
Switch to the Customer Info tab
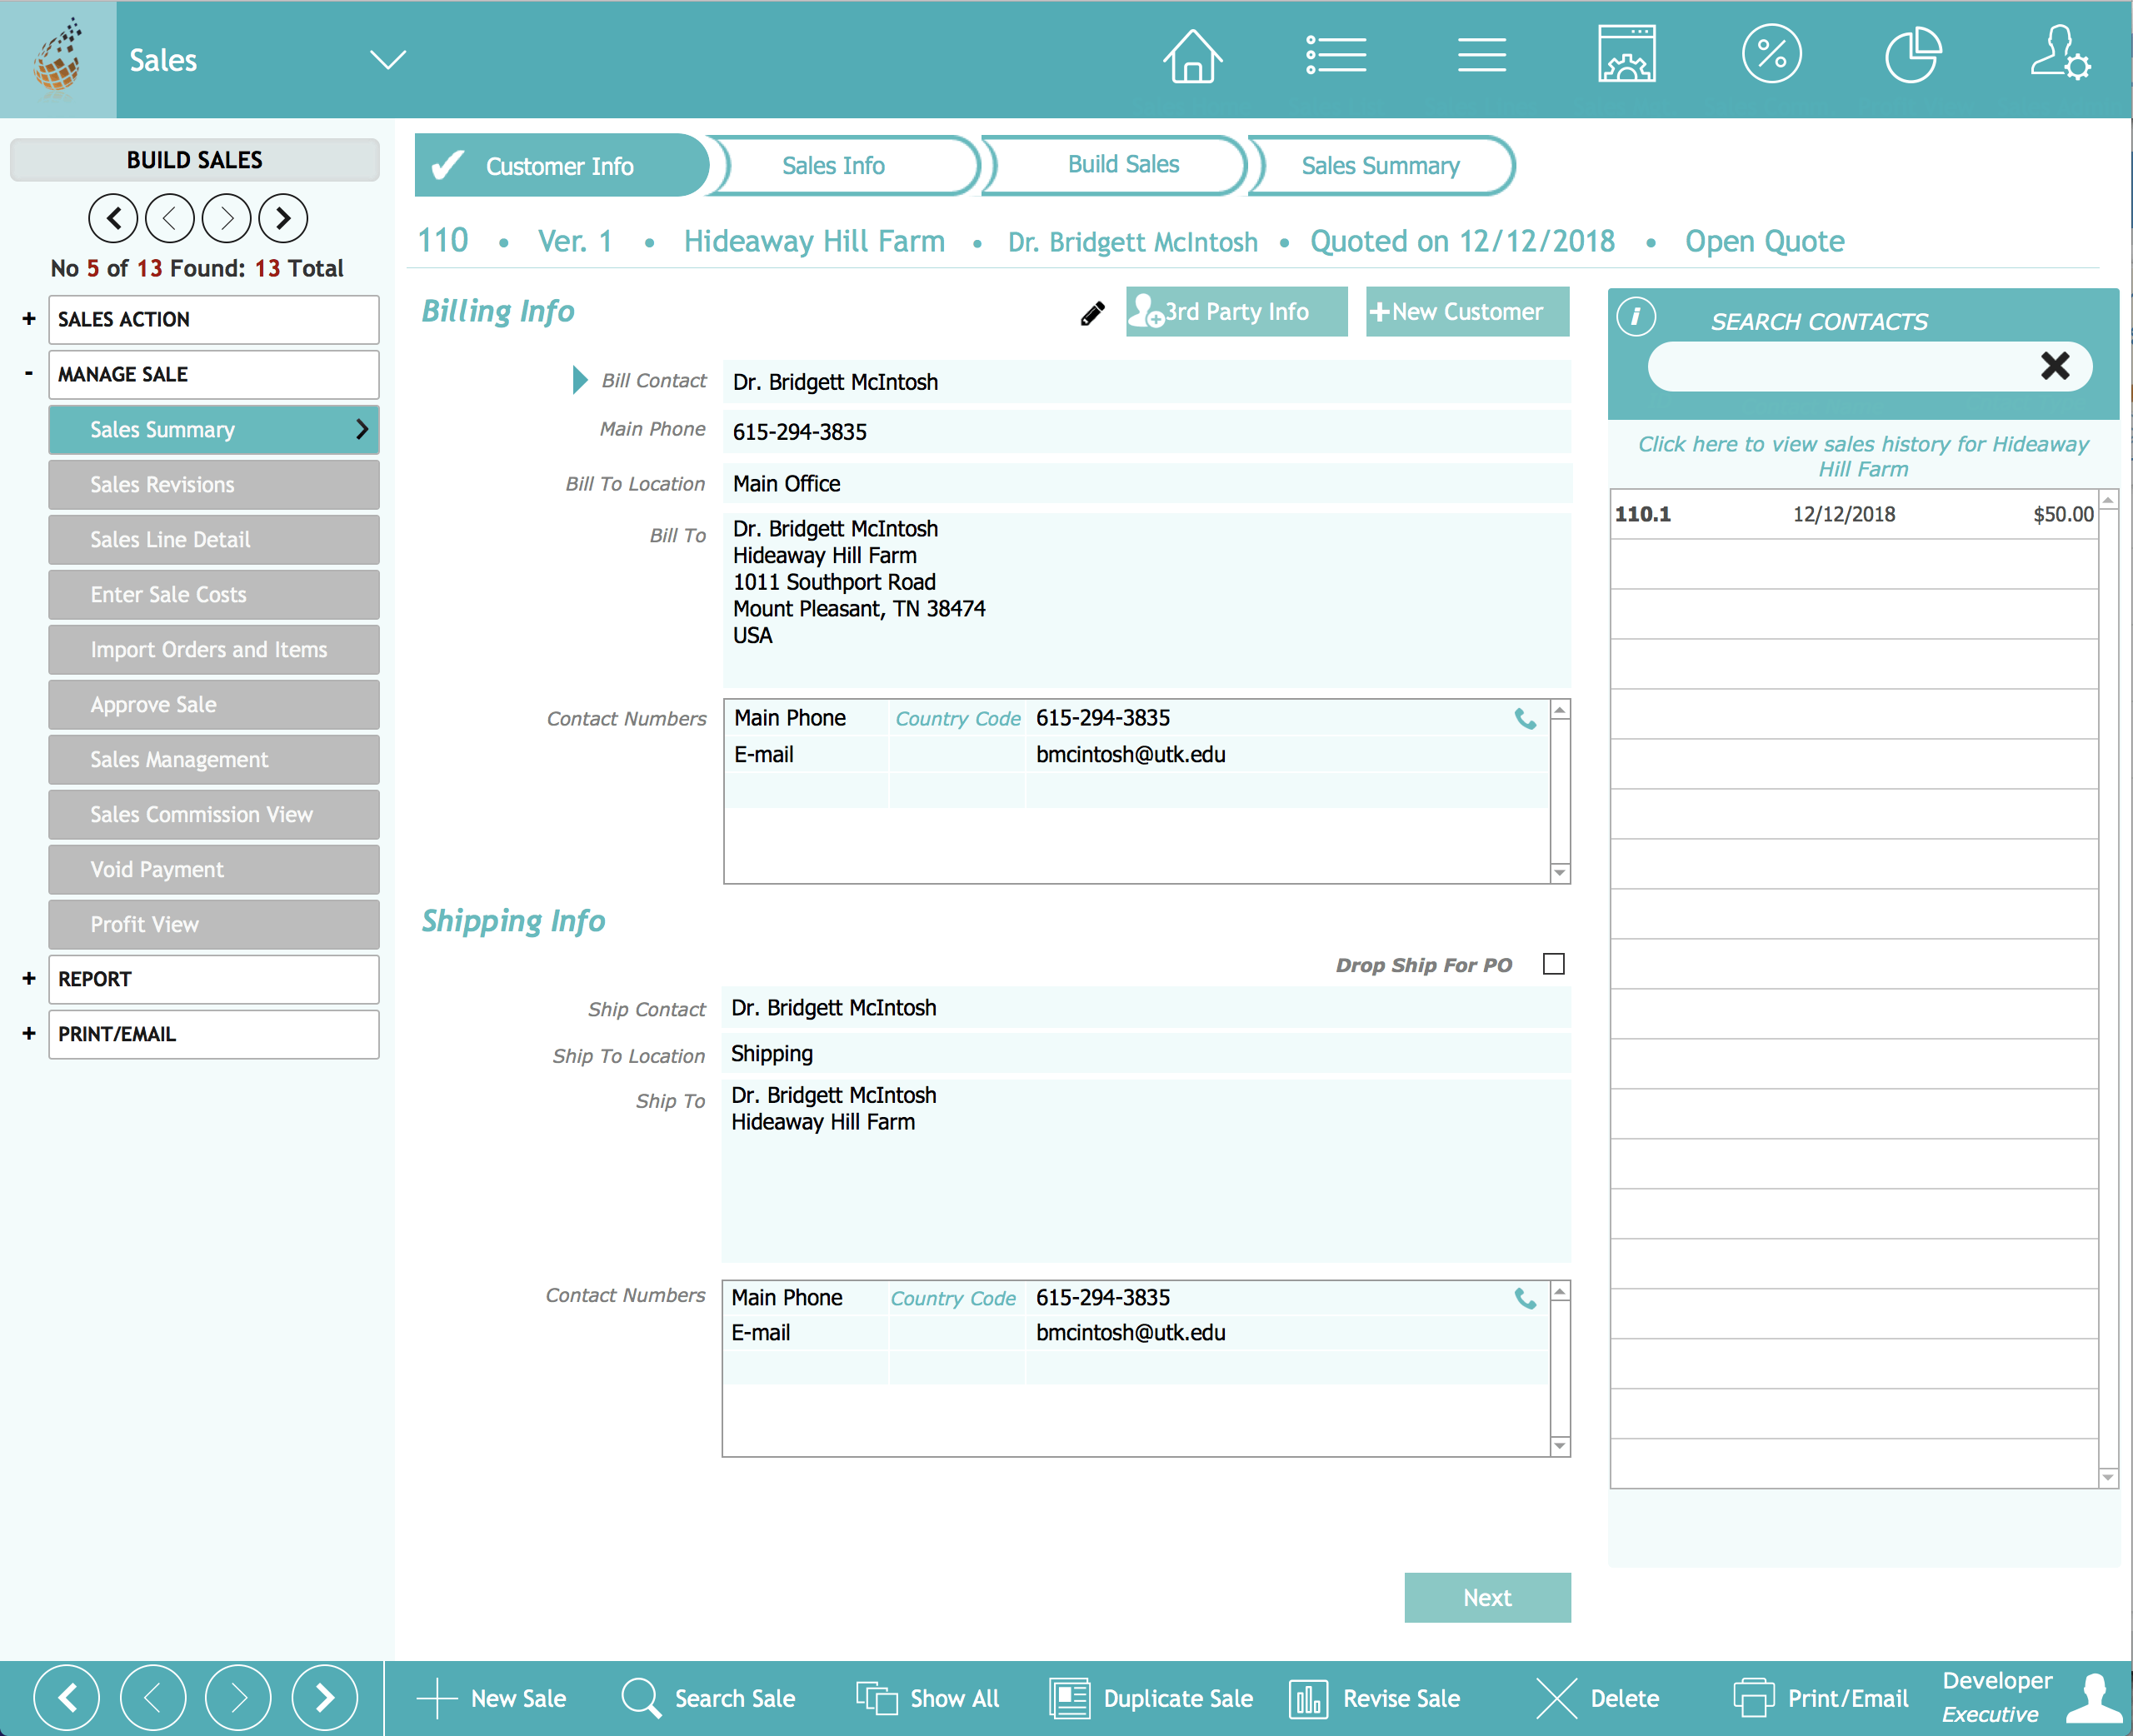pos(561,166)
